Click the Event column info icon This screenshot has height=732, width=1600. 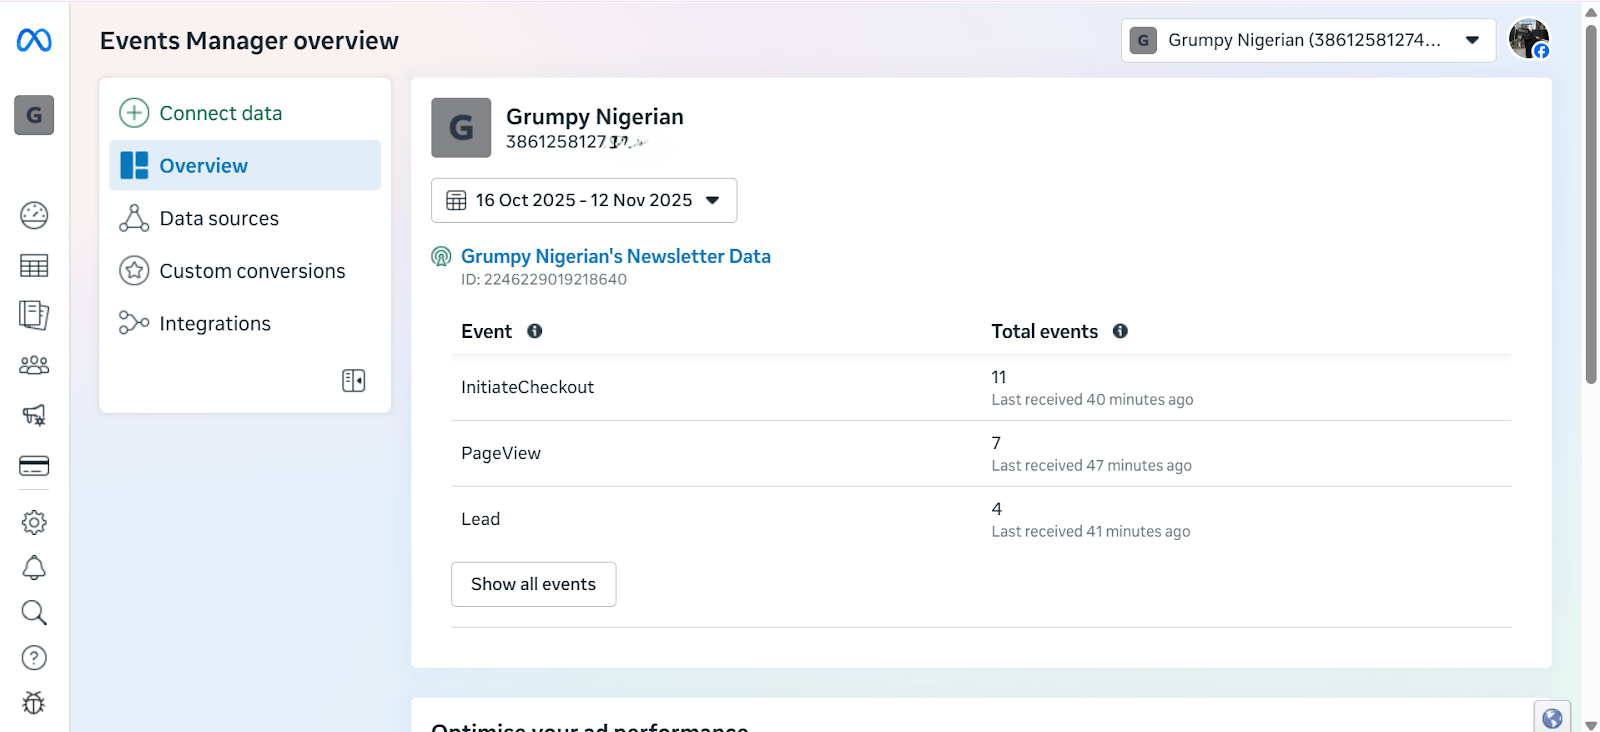click(535, 331)
